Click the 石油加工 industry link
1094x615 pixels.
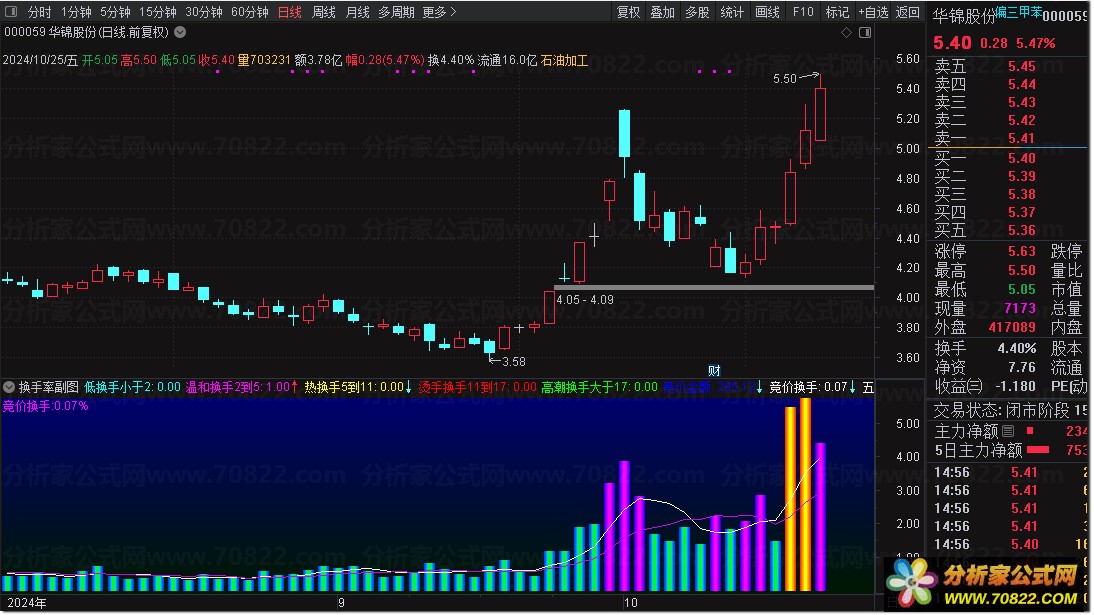point(564,60)
